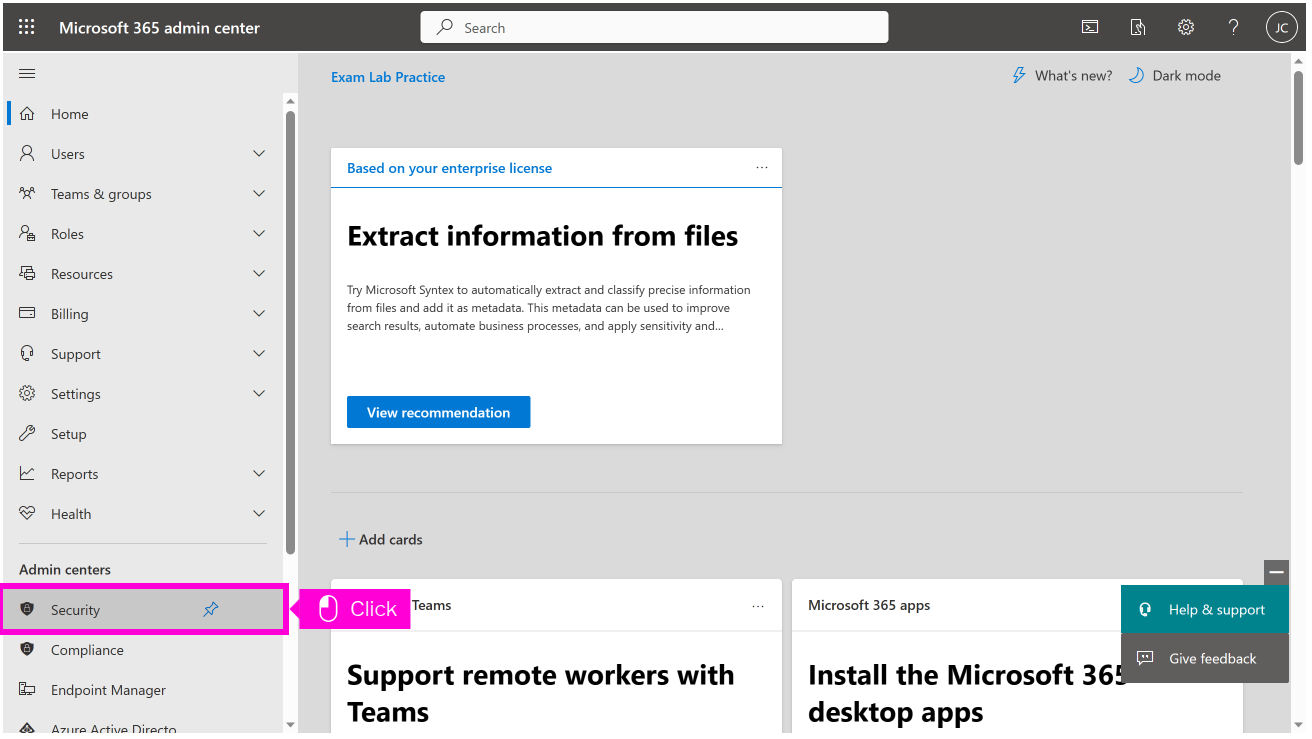Click View recommendation button
Viewport: 1312px width, 739px height.
[438, 412]
